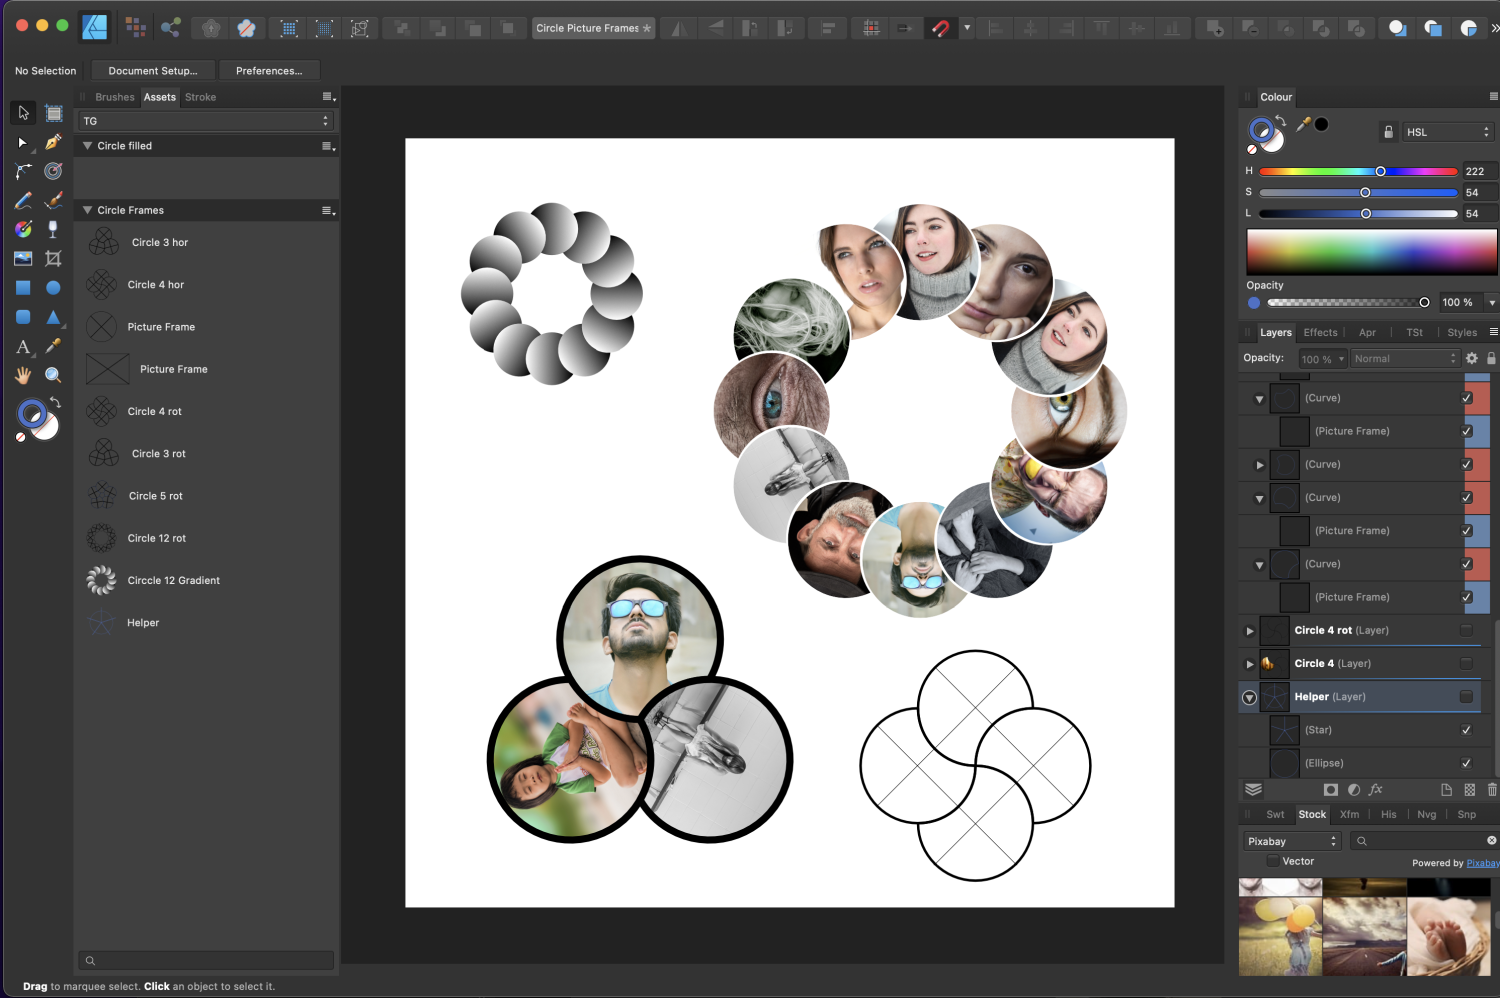Click the Powered by Pixabay link
This screenshot has width=1500, height=998.
(x=1481, y=862)
